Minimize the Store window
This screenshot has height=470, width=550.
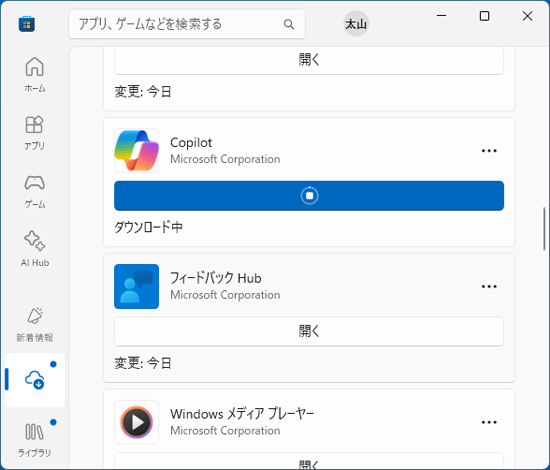[441, 16]
